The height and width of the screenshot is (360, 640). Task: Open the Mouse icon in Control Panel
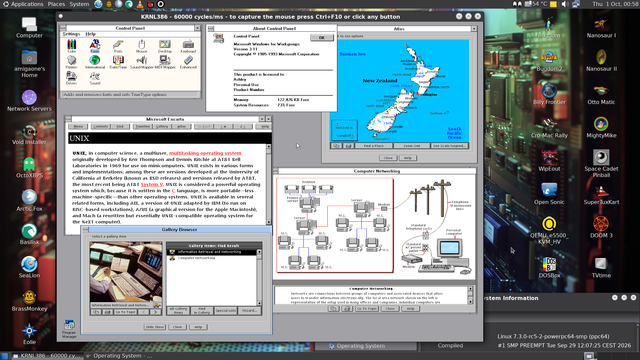[141, 46]
